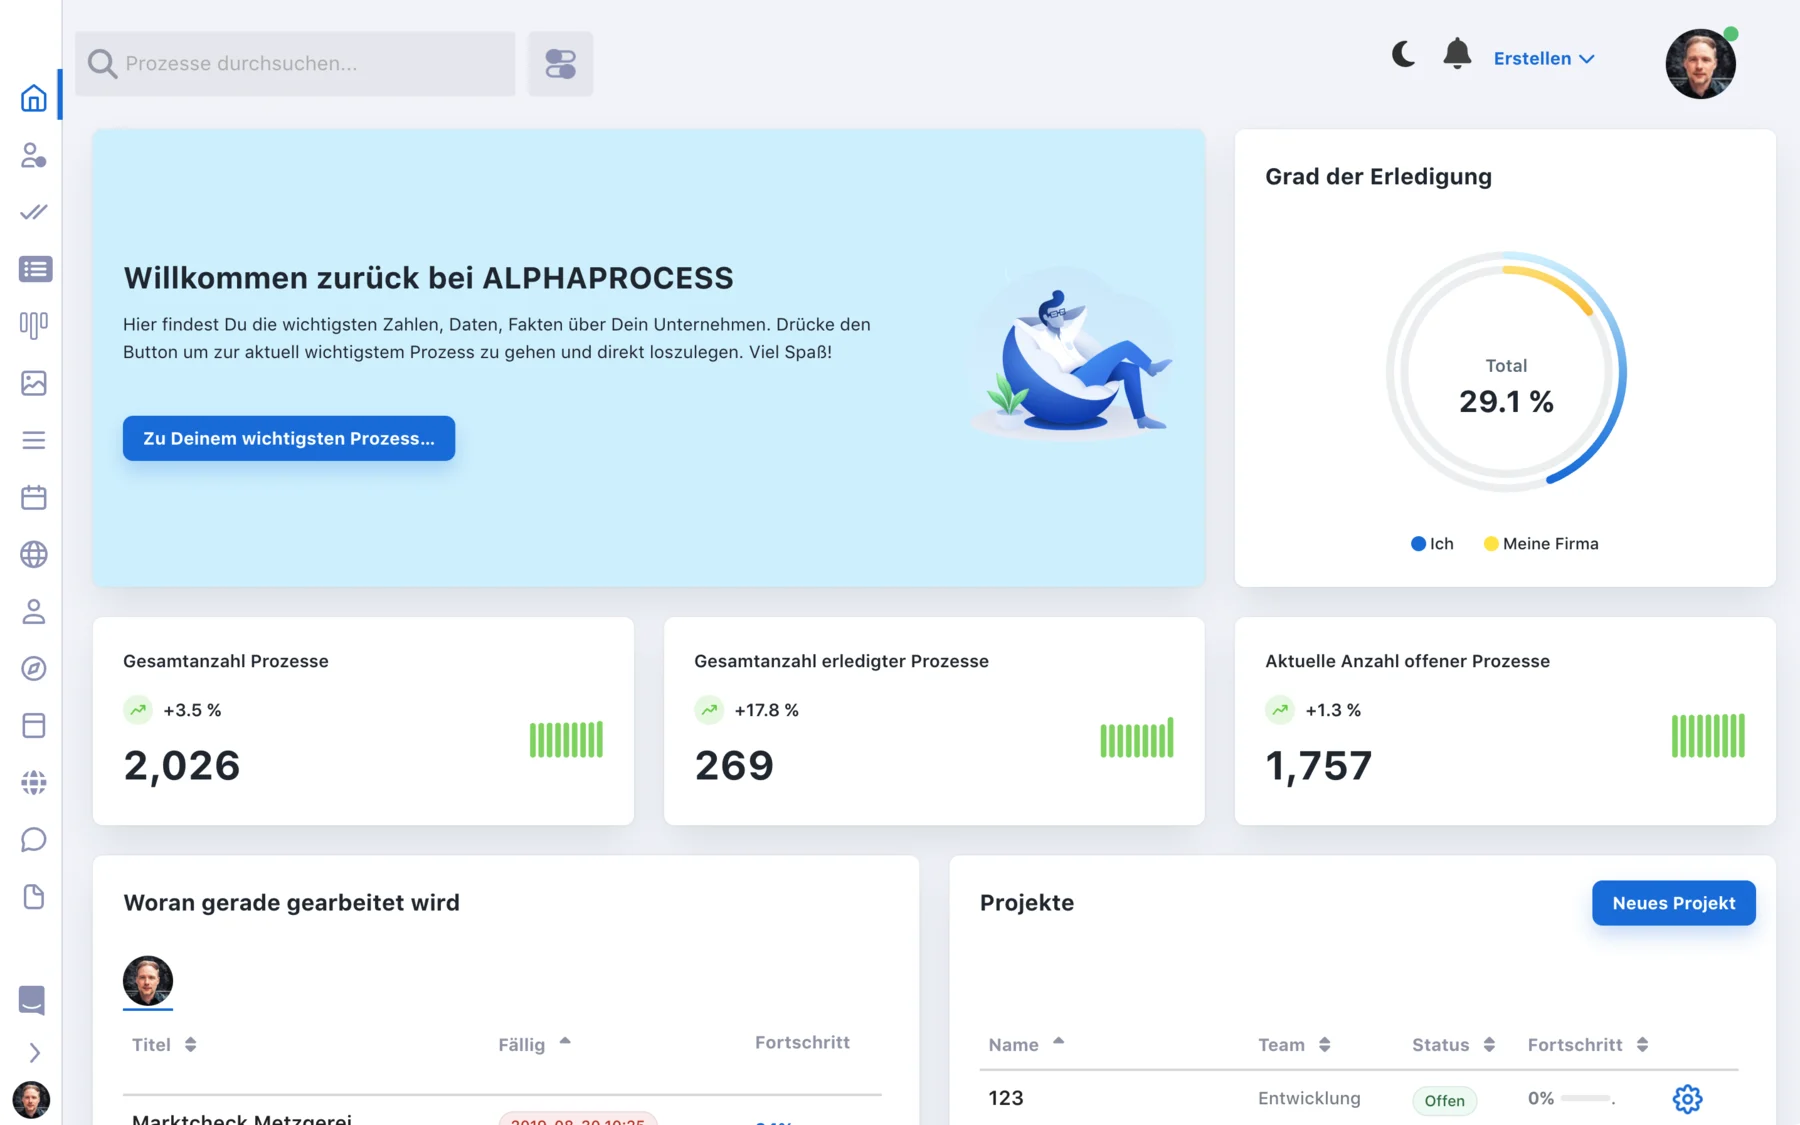Open the globe icon in sidebar
Viewport: 1800px width, 1125px height.
tap(33, 554)
